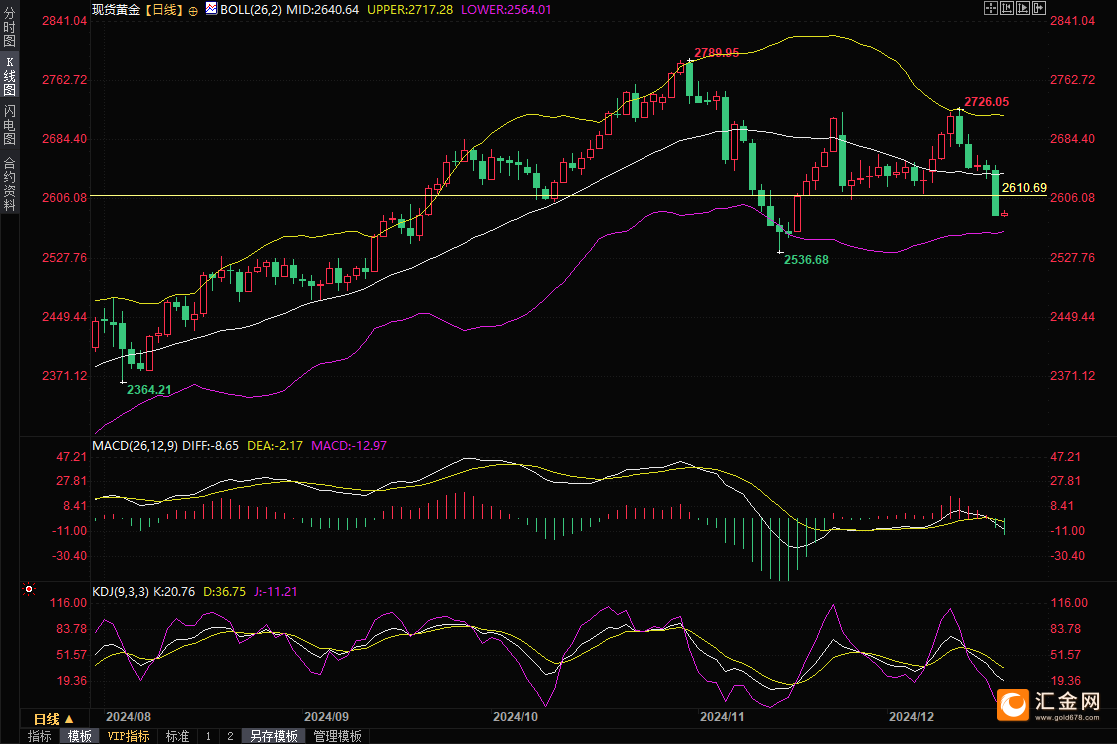Click the circled plus icon next to 日线
This screenshot has height=744, width=1117.
[193, 9]
